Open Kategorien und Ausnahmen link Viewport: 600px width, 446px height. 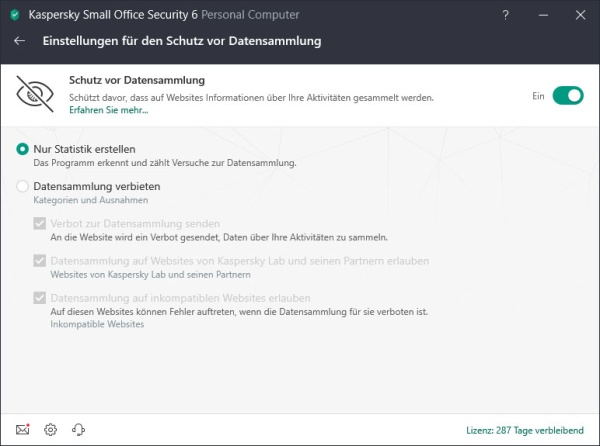coord(91,200)
